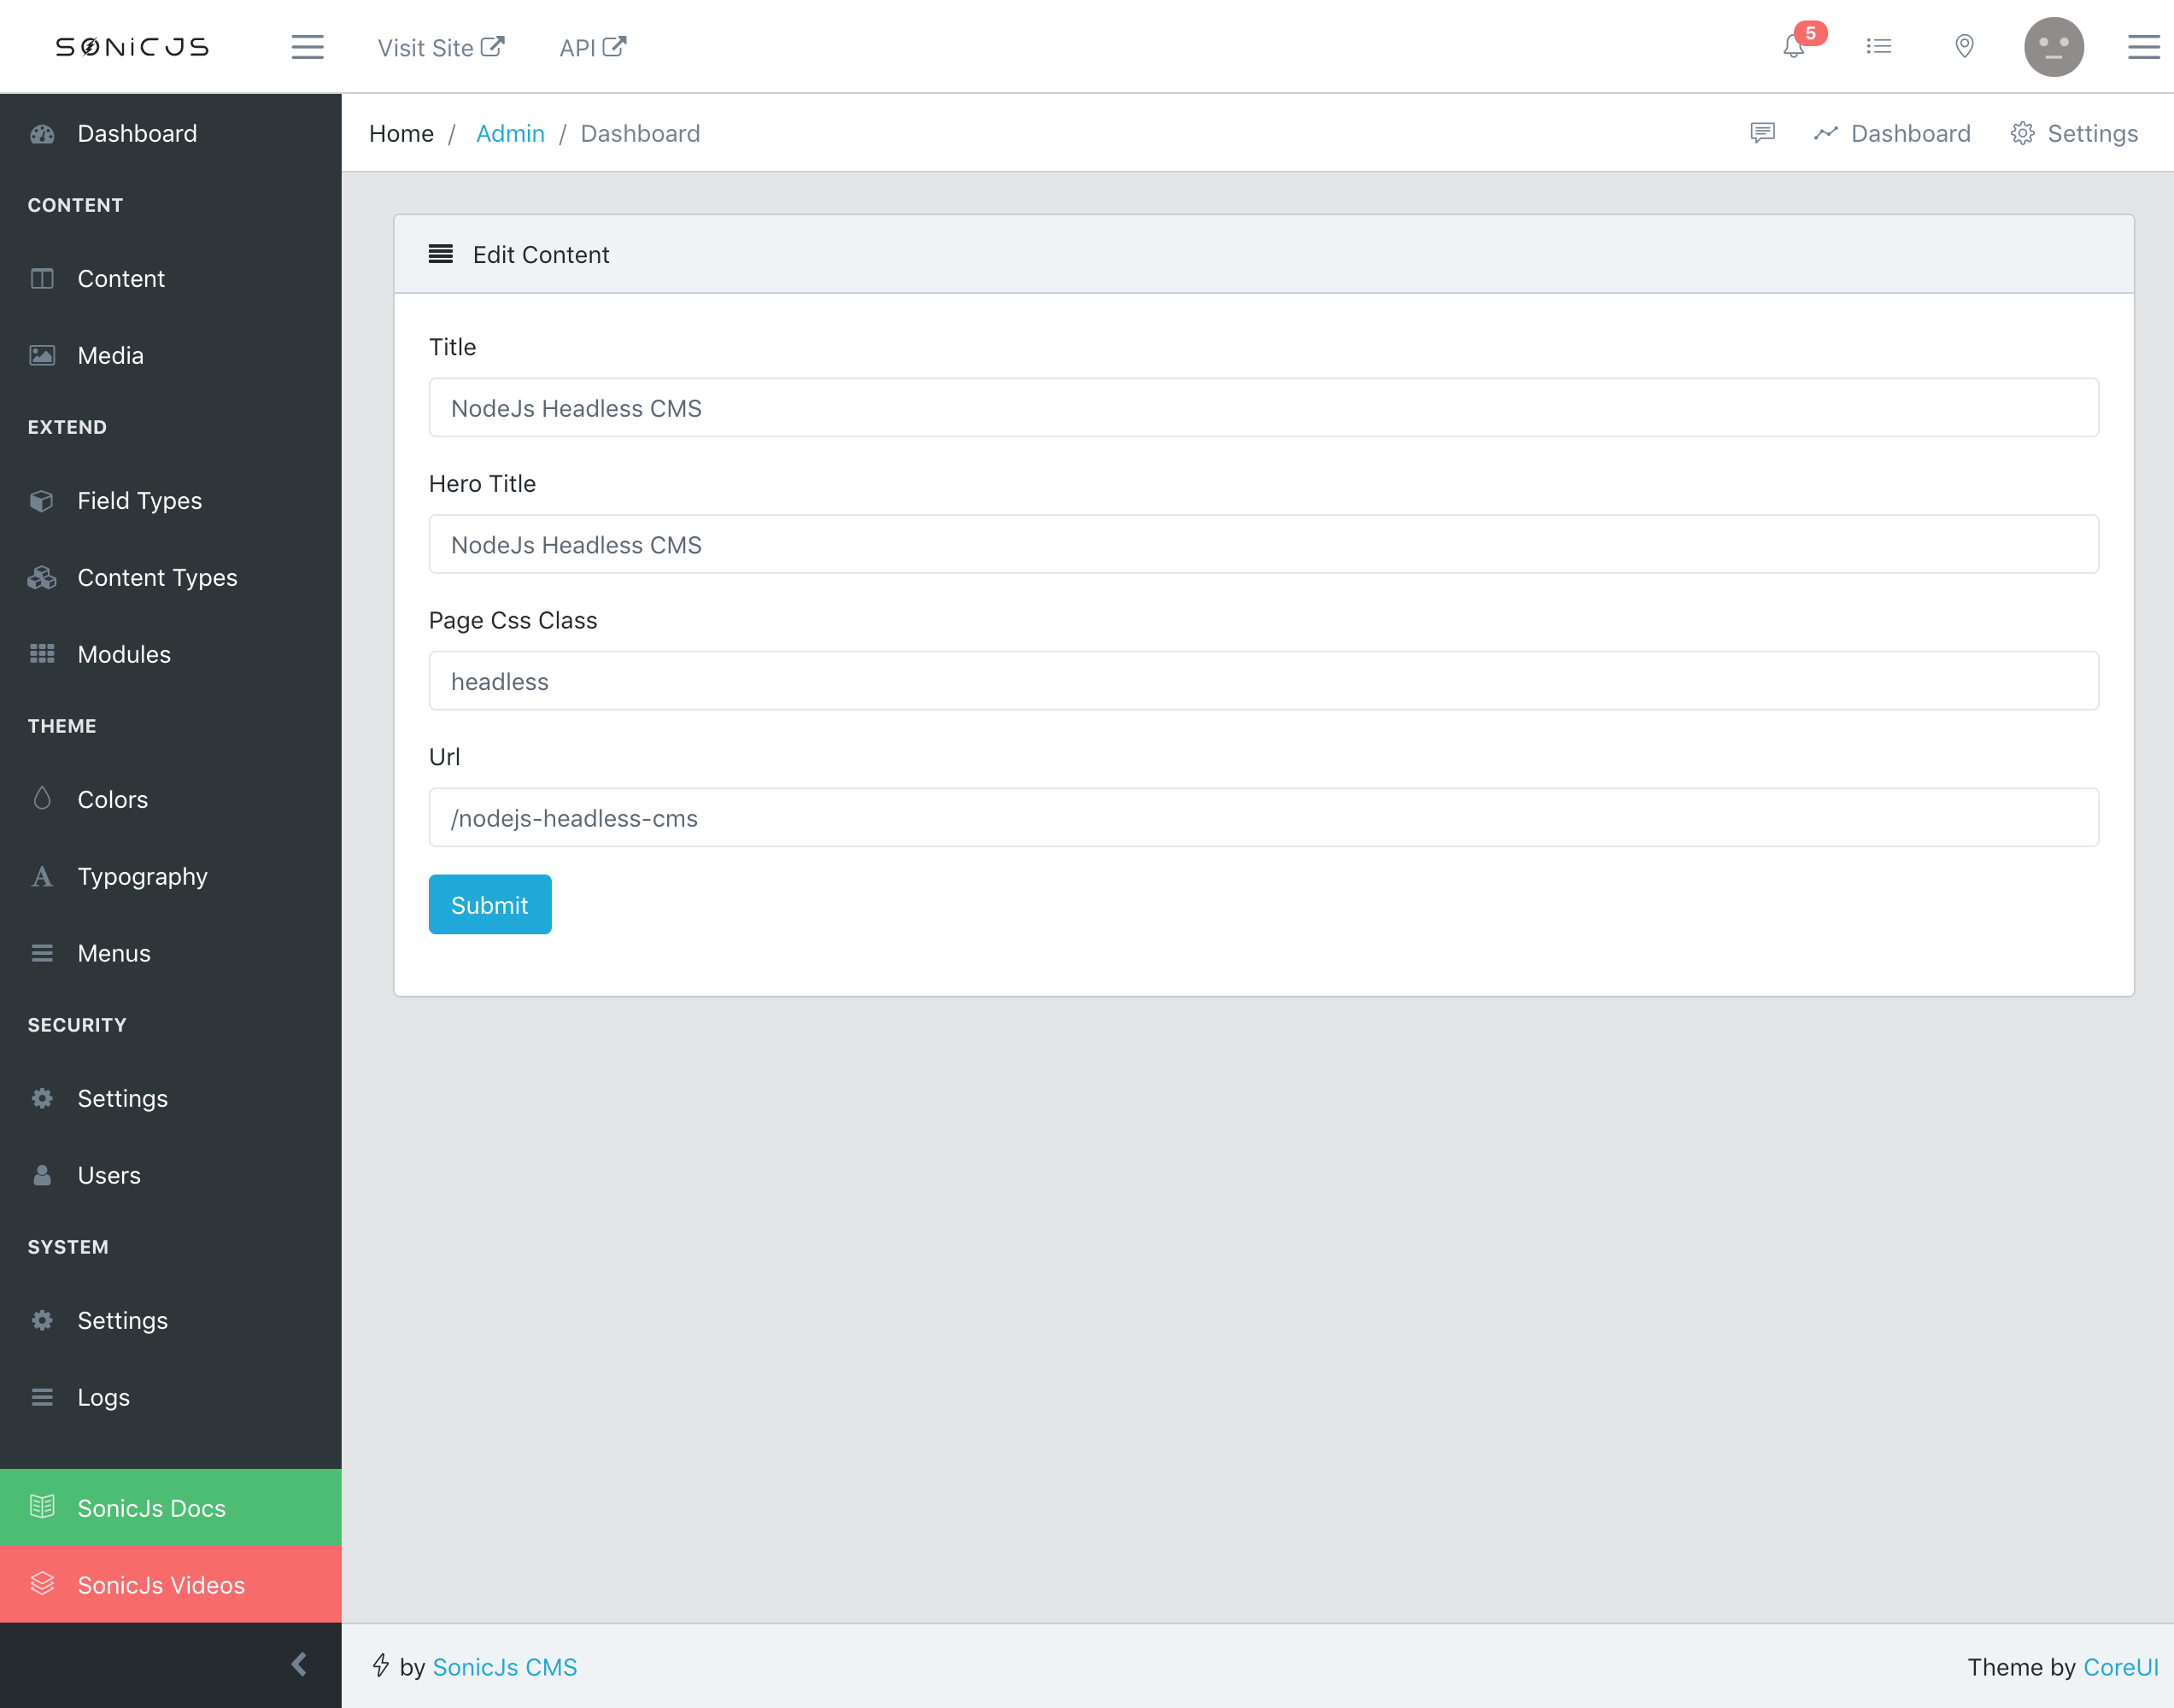This screenshot has width=2174, height=1708.
Task: Click the SonicJs logo
Action: [132, 47]
